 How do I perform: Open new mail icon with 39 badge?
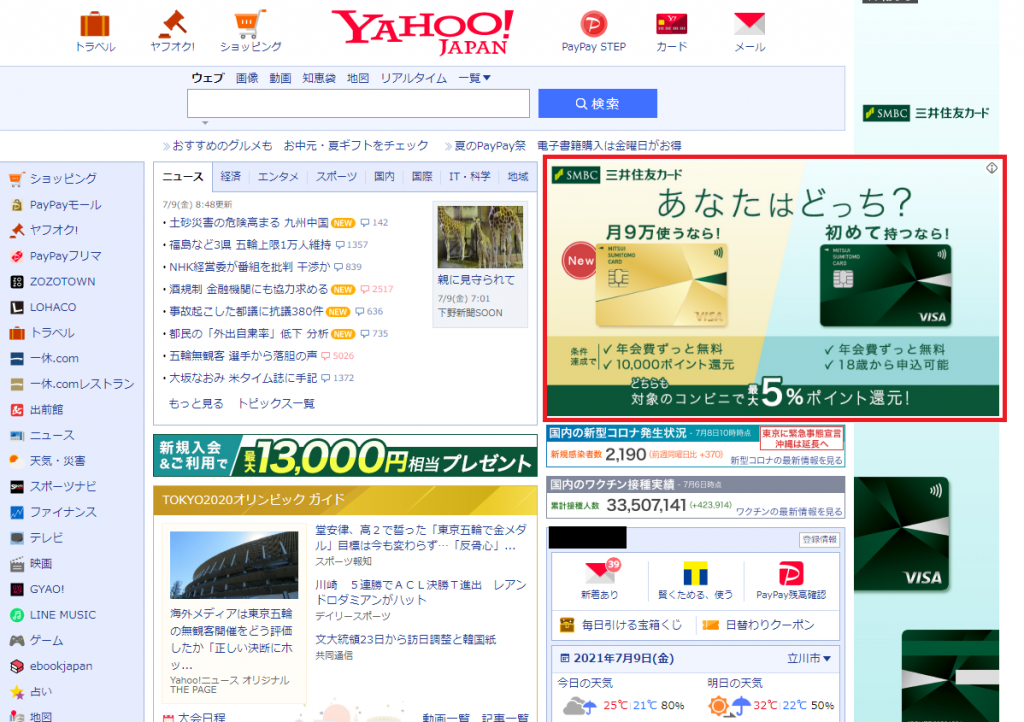tap(601, 572)
